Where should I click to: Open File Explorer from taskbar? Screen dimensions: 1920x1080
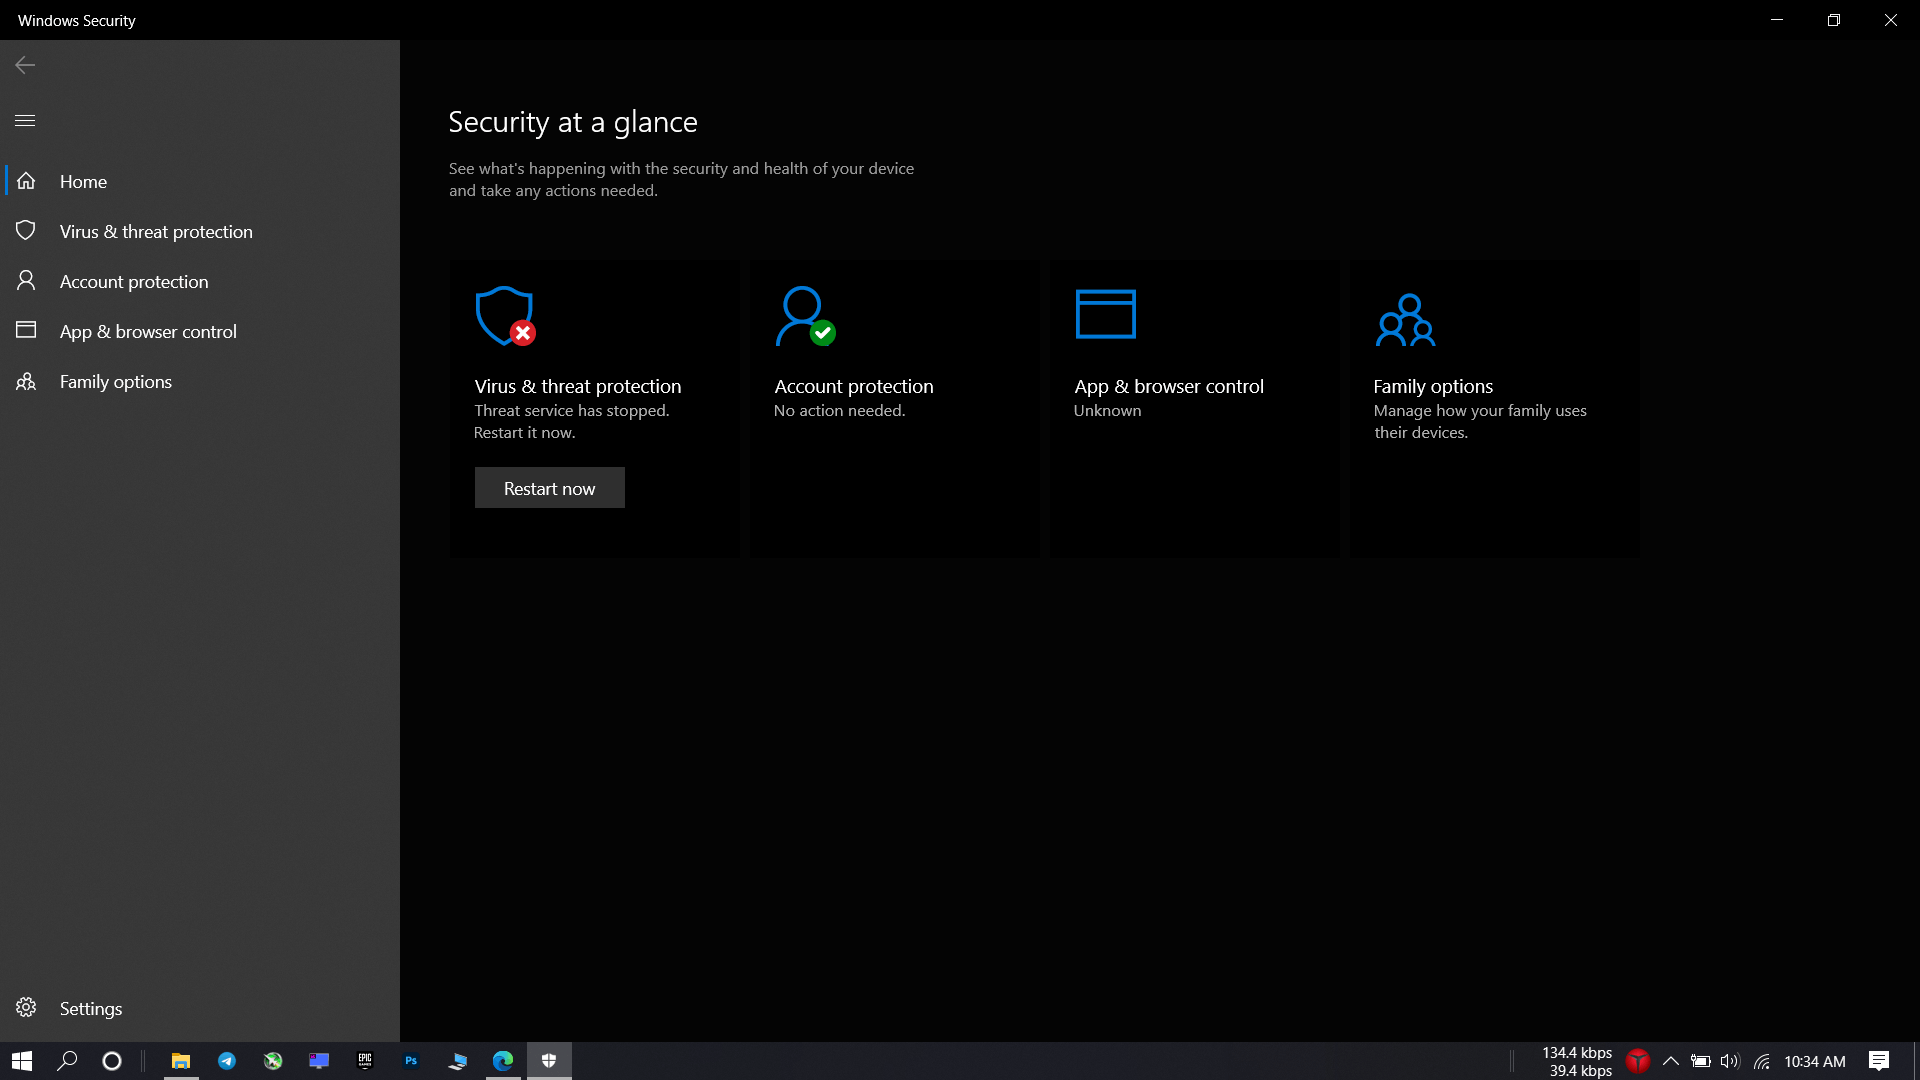(181, 1061)
